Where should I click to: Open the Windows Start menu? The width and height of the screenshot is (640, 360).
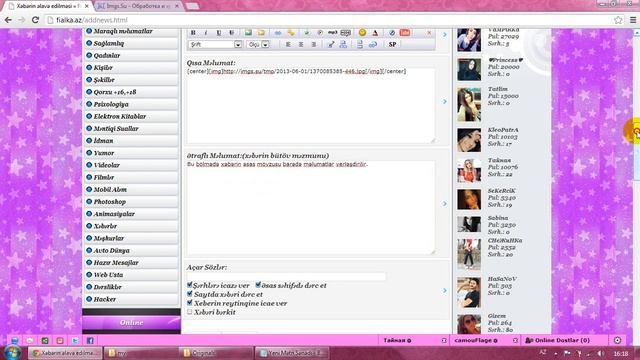pos(12,353)
